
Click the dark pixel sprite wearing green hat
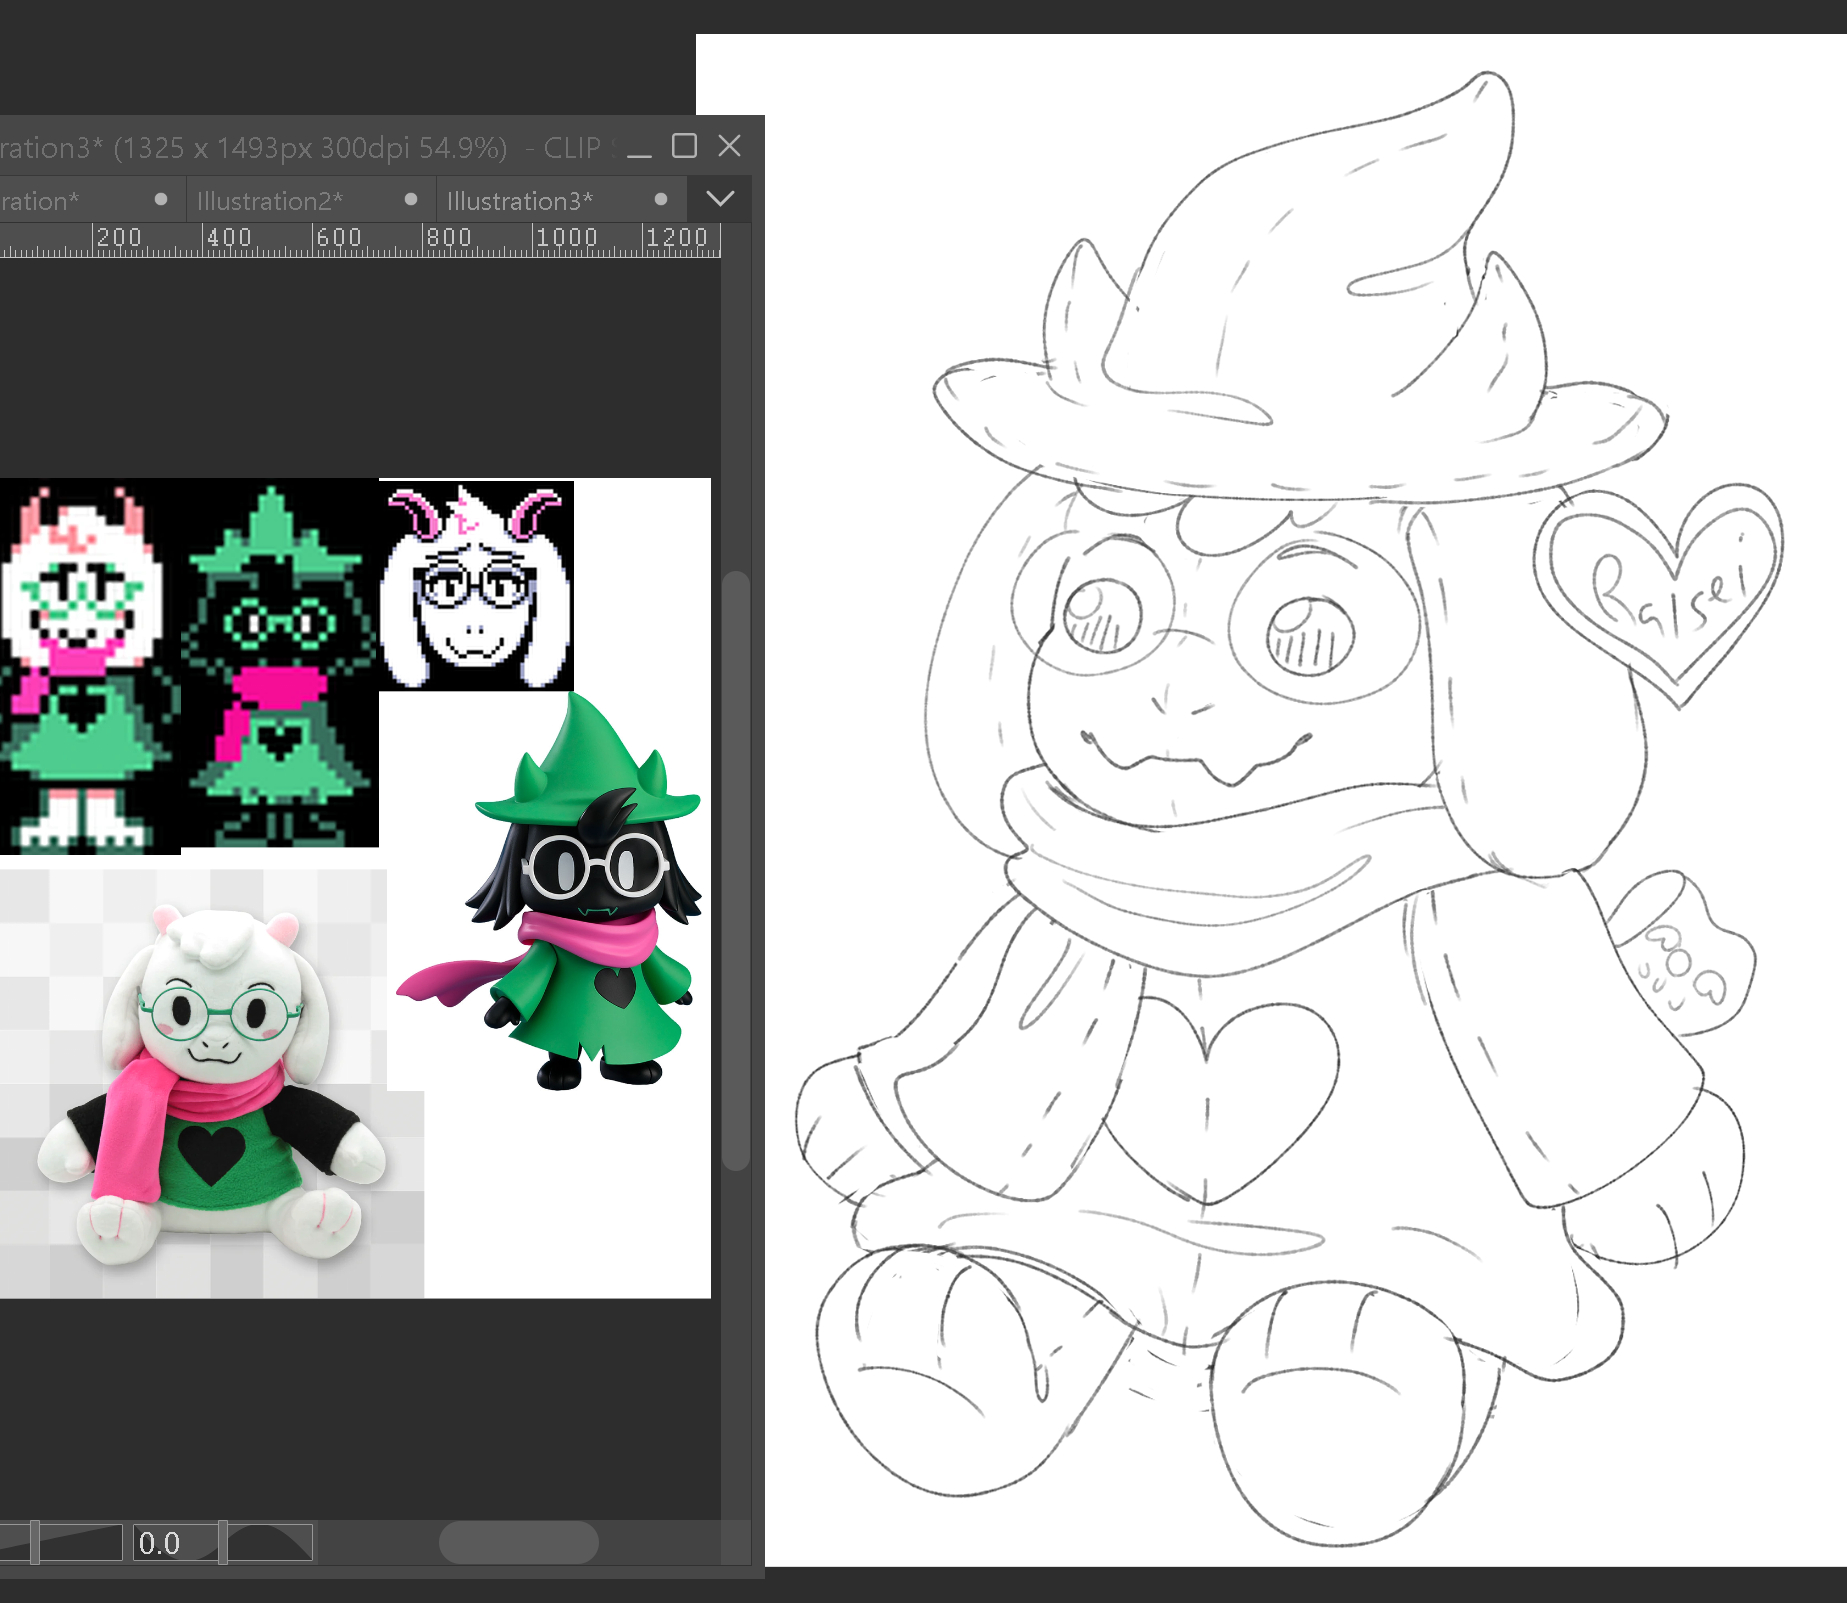[x=278, y=665]
